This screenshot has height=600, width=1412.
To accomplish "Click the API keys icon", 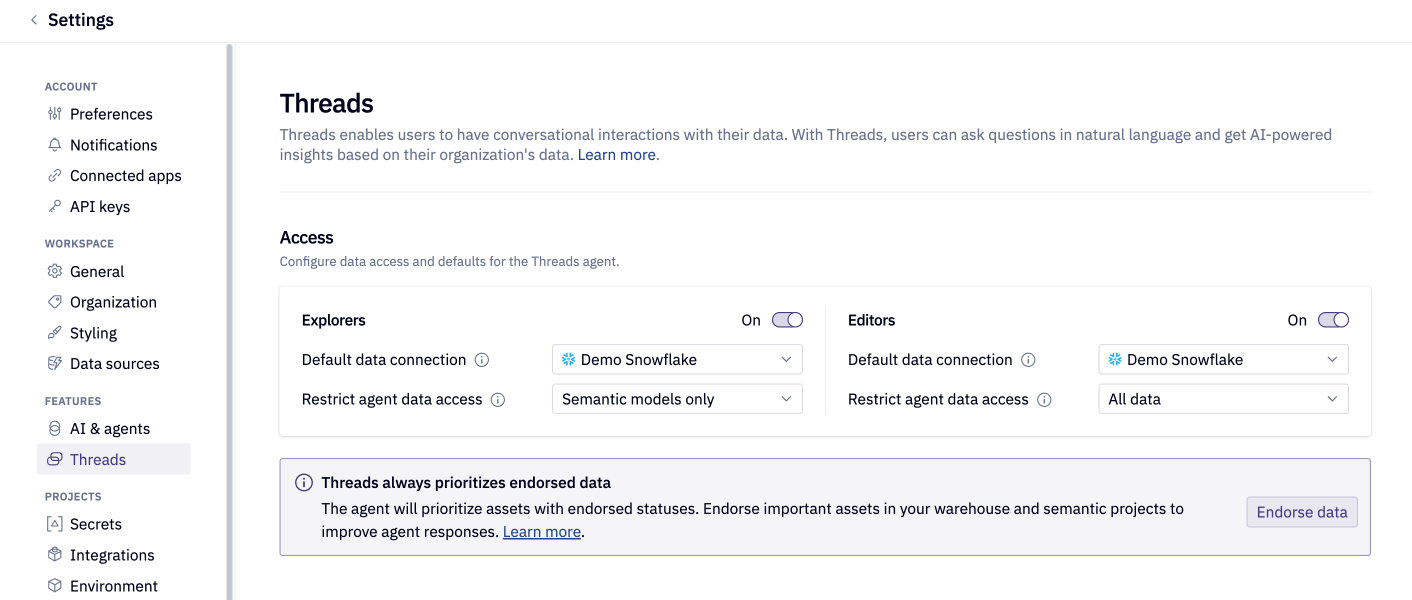I will 55,206.
